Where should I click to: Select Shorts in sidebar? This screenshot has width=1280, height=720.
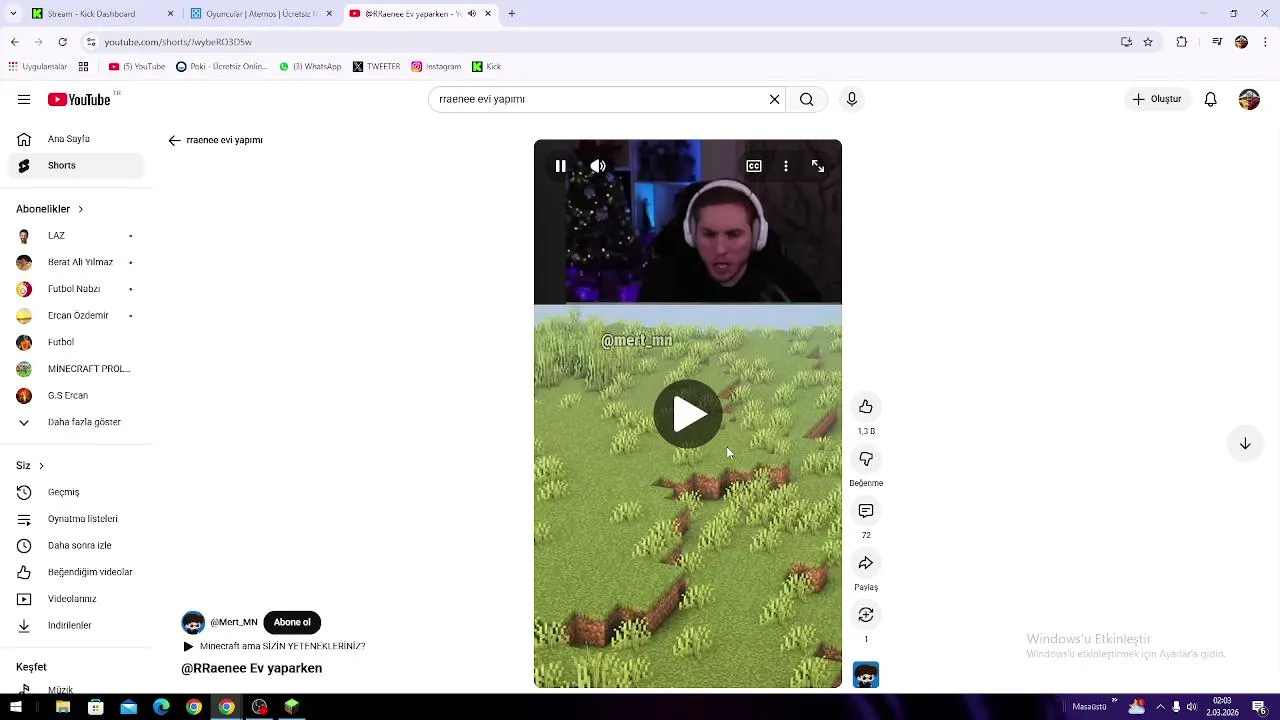point(76,166)
